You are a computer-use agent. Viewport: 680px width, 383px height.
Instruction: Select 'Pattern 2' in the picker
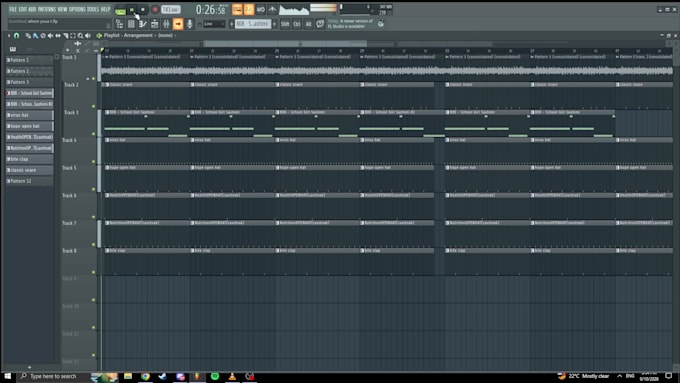(29, 71)
